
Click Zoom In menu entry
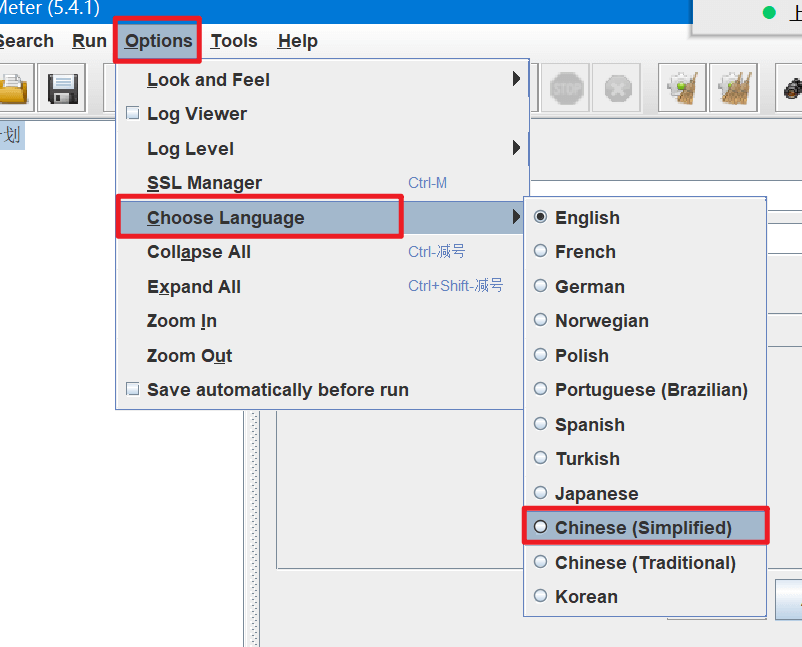click(x=320, y=321)
